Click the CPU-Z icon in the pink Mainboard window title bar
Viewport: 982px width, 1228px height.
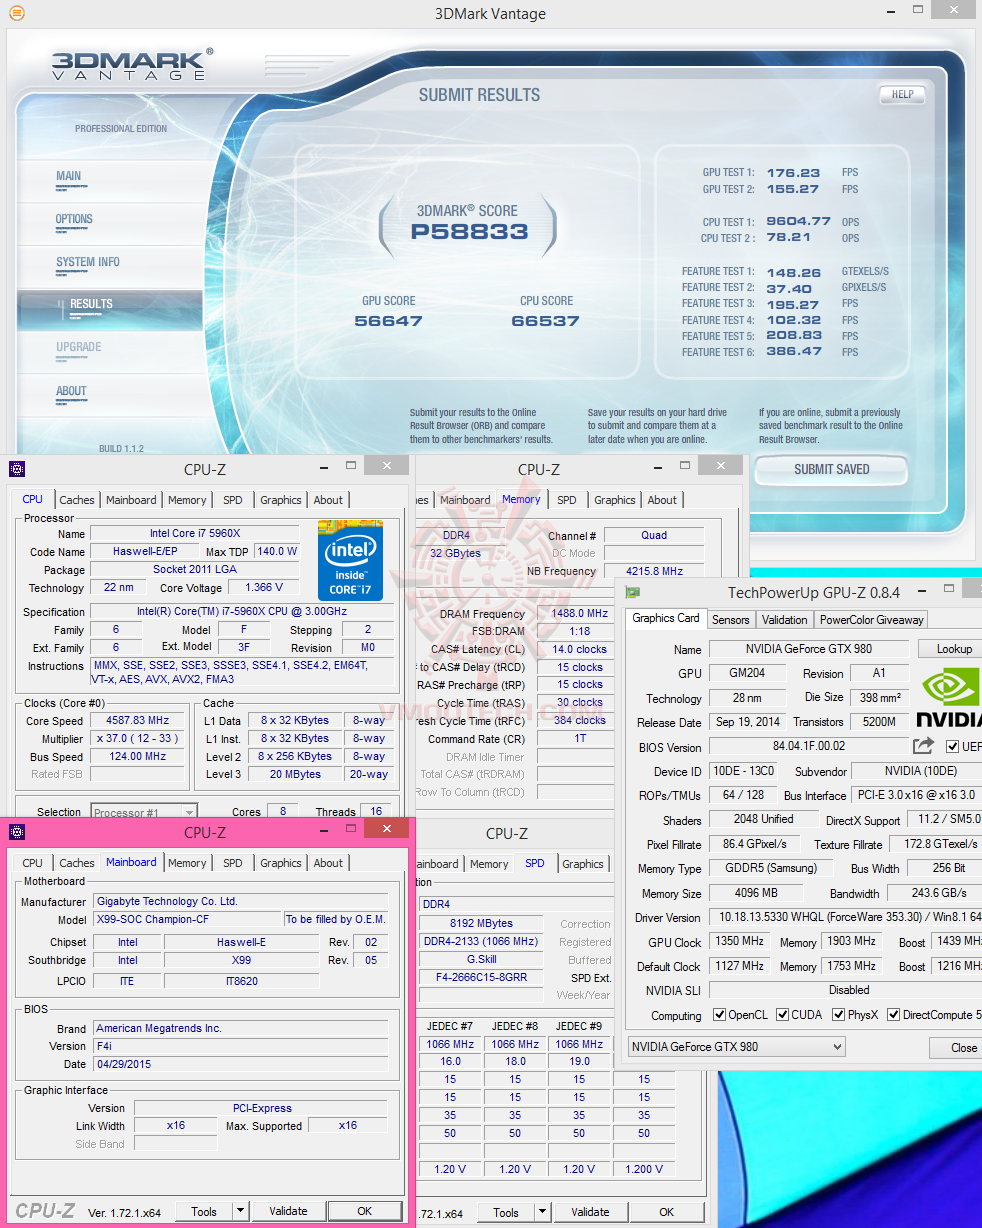tap(17, 831)
